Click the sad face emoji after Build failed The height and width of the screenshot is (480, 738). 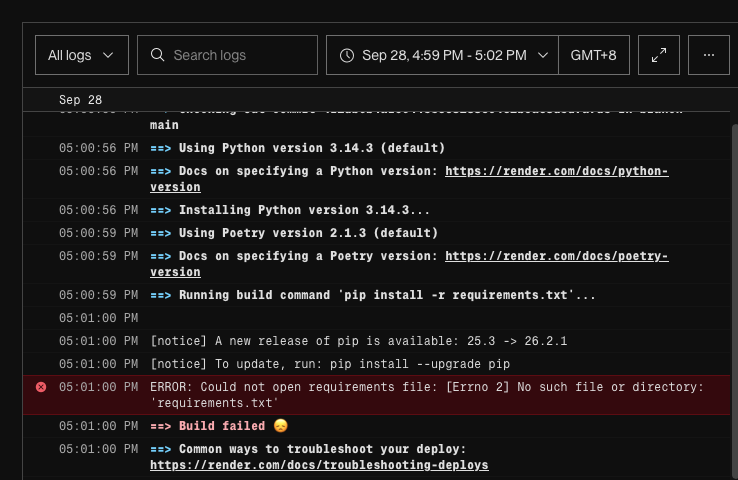(281, 425)
